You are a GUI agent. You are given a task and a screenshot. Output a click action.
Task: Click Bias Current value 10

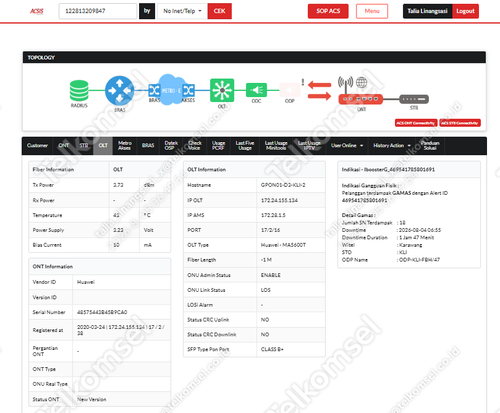[116, 245]
